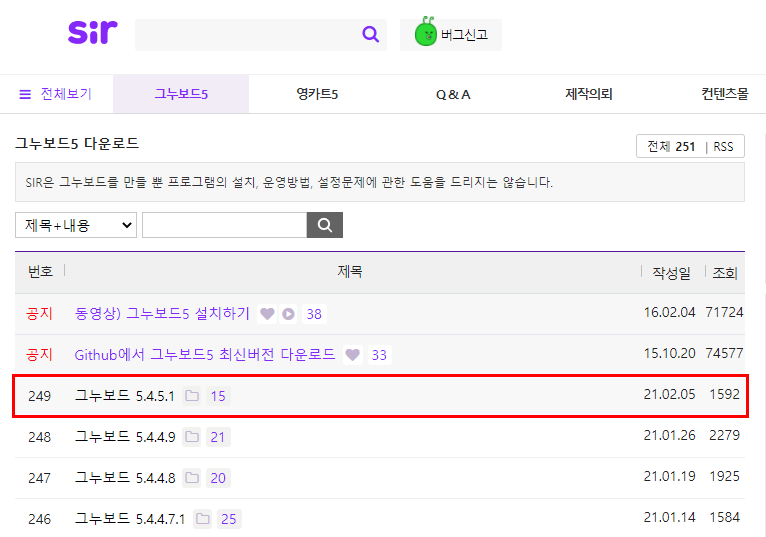
Task: Open the 전체보기 menu
Action: (x=56, y=94)
